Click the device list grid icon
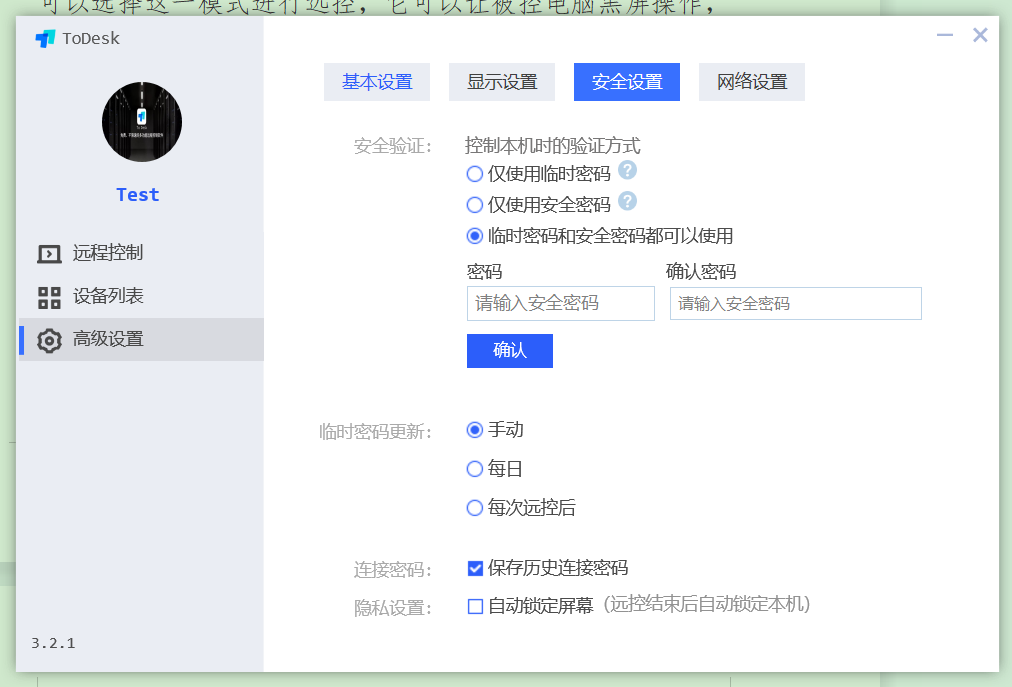The width and height of the screenshot is (1012, 687). (x=49, y=297)
